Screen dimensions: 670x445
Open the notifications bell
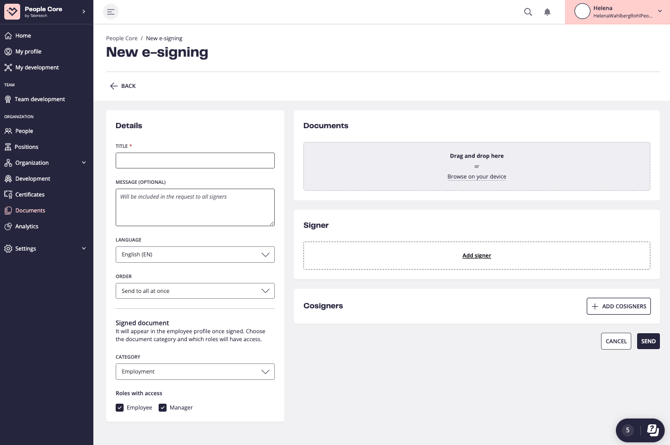547,12
